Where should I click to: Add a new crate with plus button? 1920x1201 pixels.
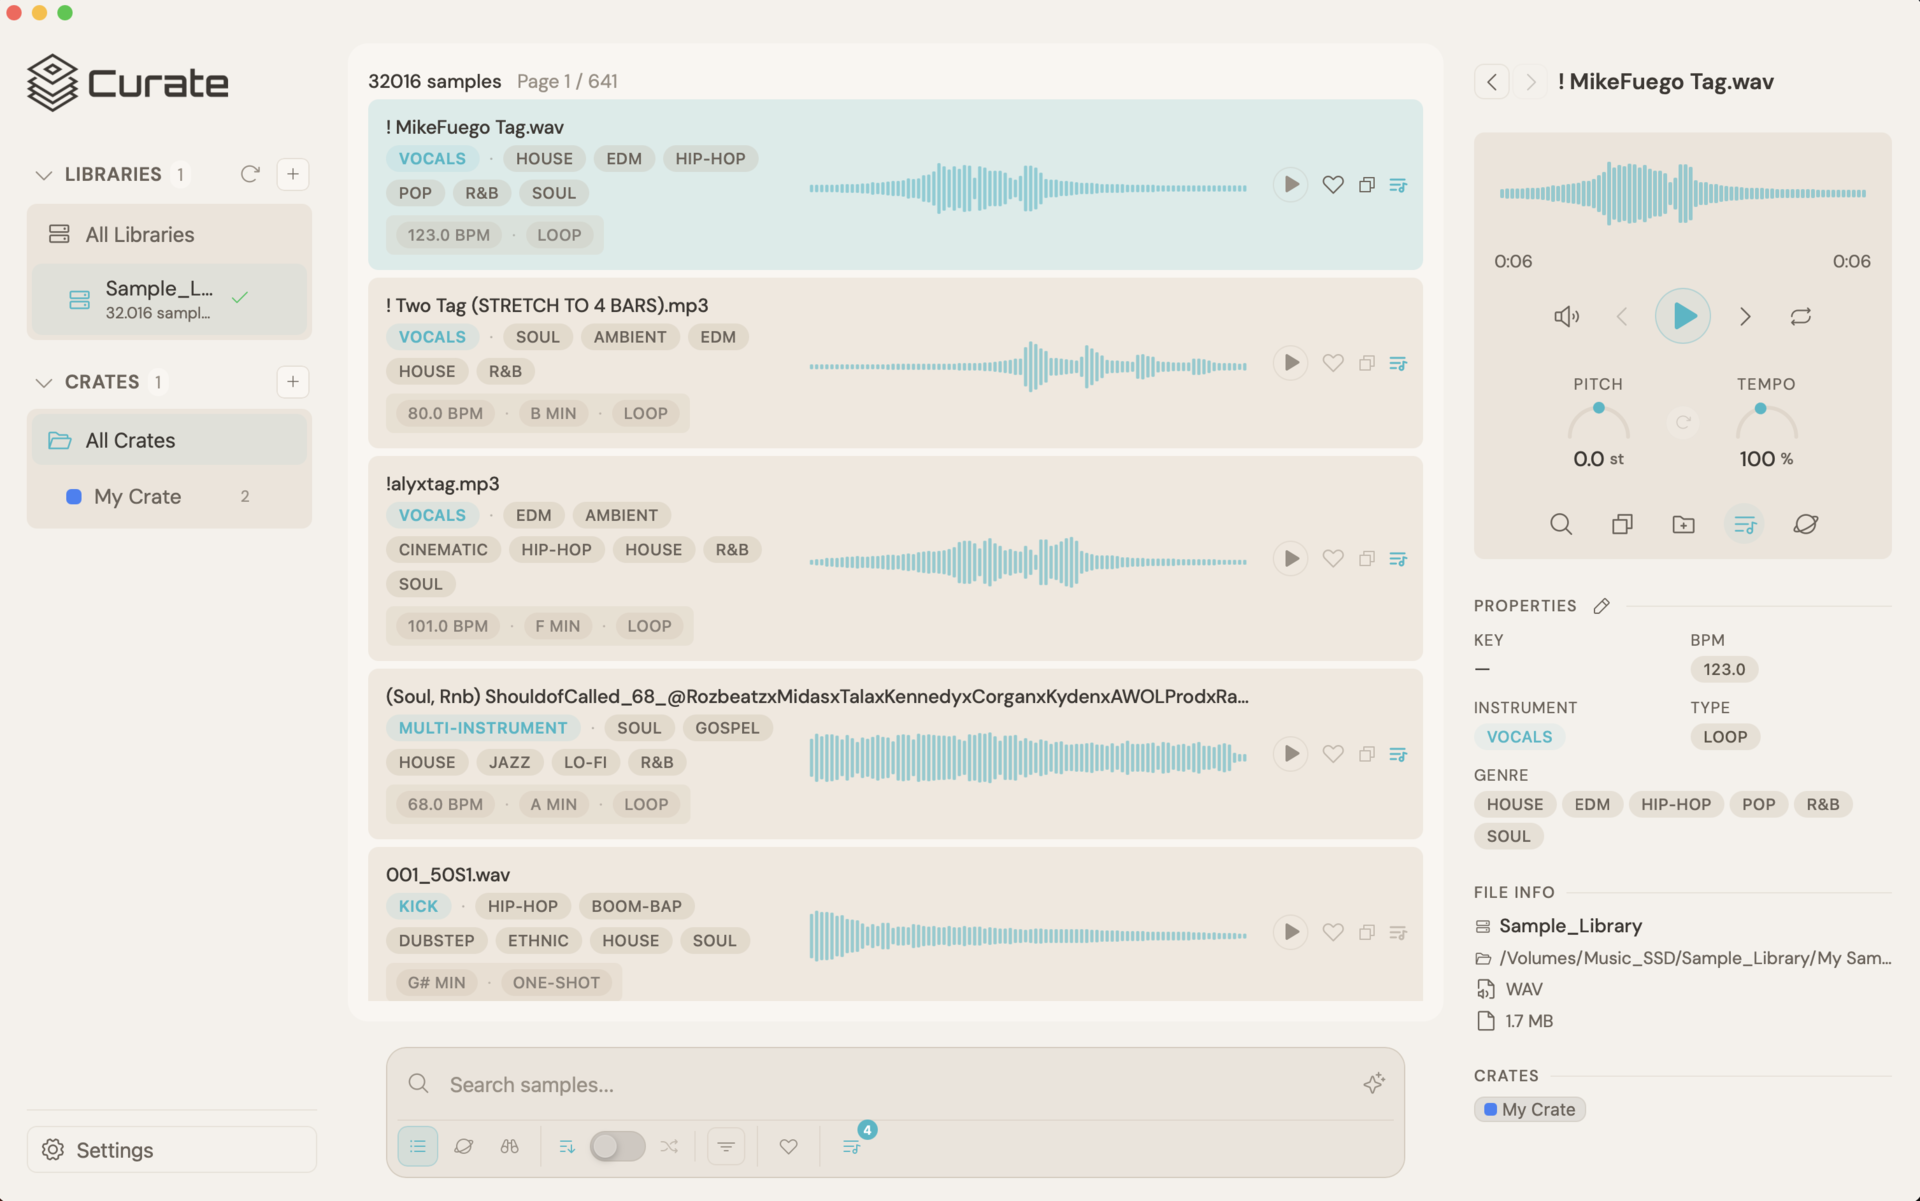pyautogui.click(x=293, y=382)
